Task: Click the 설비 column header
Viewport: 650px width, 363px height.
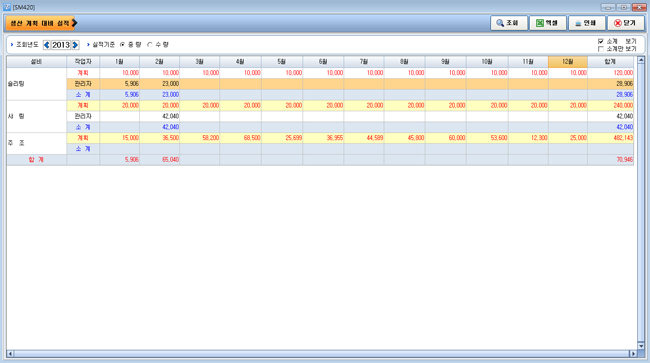Action: click(x=36, y=62)
